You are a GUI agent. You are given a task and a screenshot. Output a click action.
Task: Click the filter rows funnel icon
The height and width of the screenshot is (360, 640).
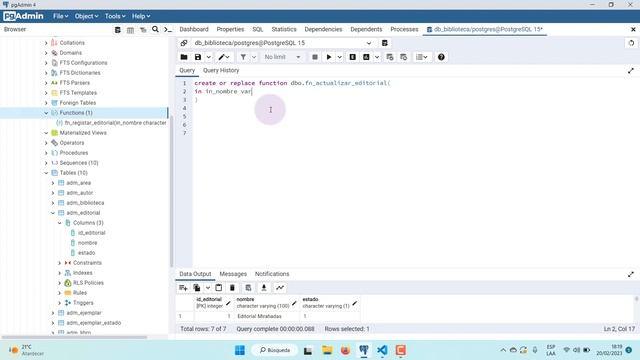point(243,57)
